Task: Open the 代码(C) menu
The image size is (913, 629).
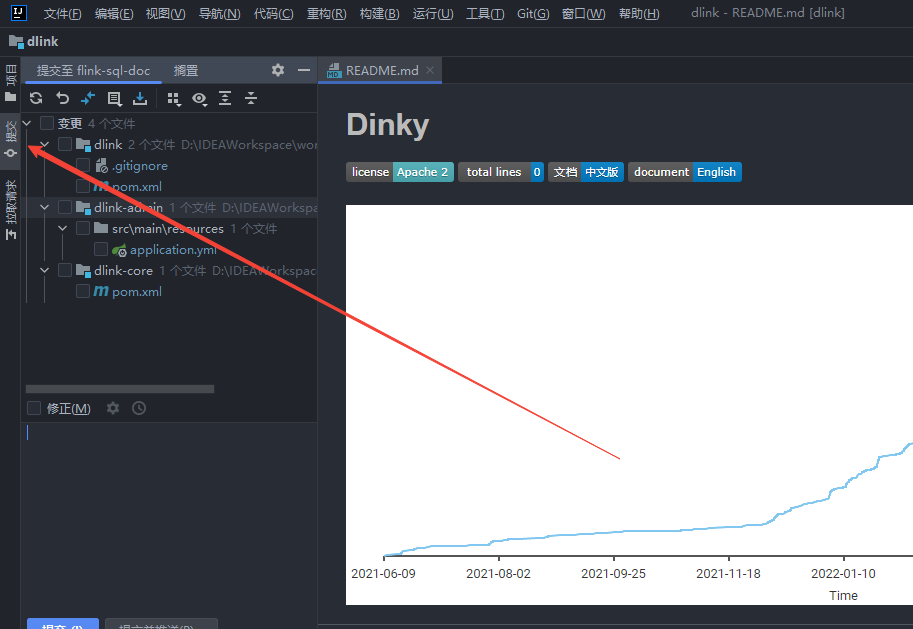Action: pos(274,13)
